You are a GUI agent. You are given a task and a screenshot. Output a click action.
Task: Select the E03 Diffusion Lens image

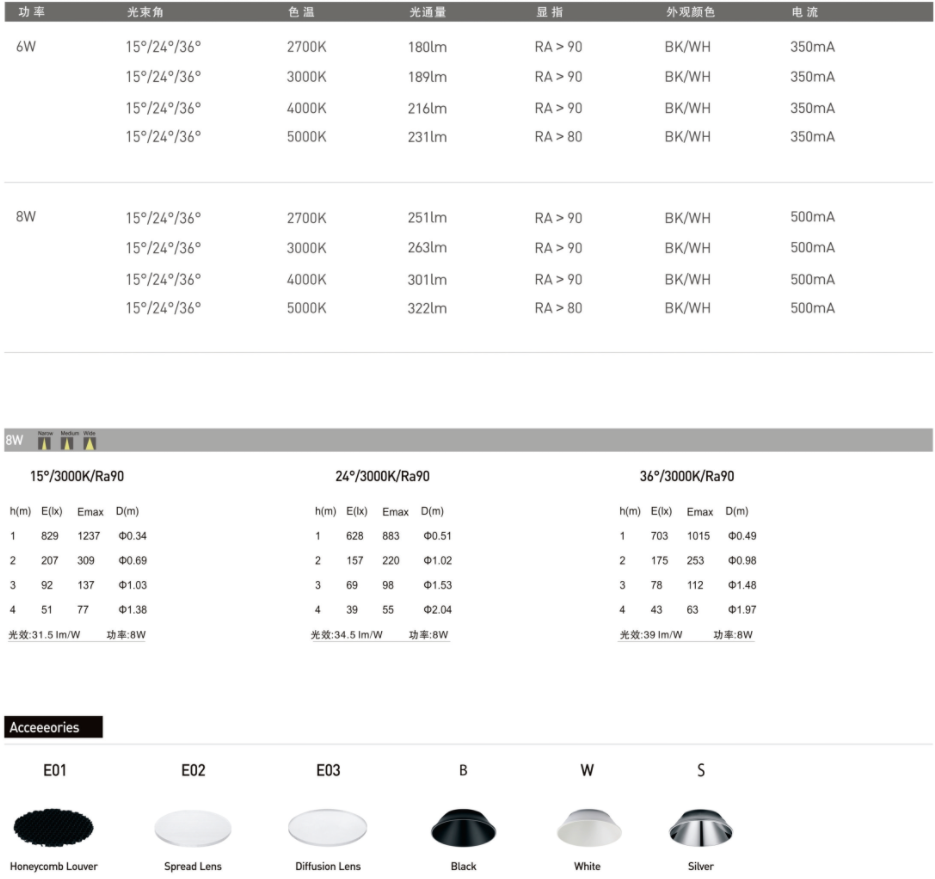[328, 828]
